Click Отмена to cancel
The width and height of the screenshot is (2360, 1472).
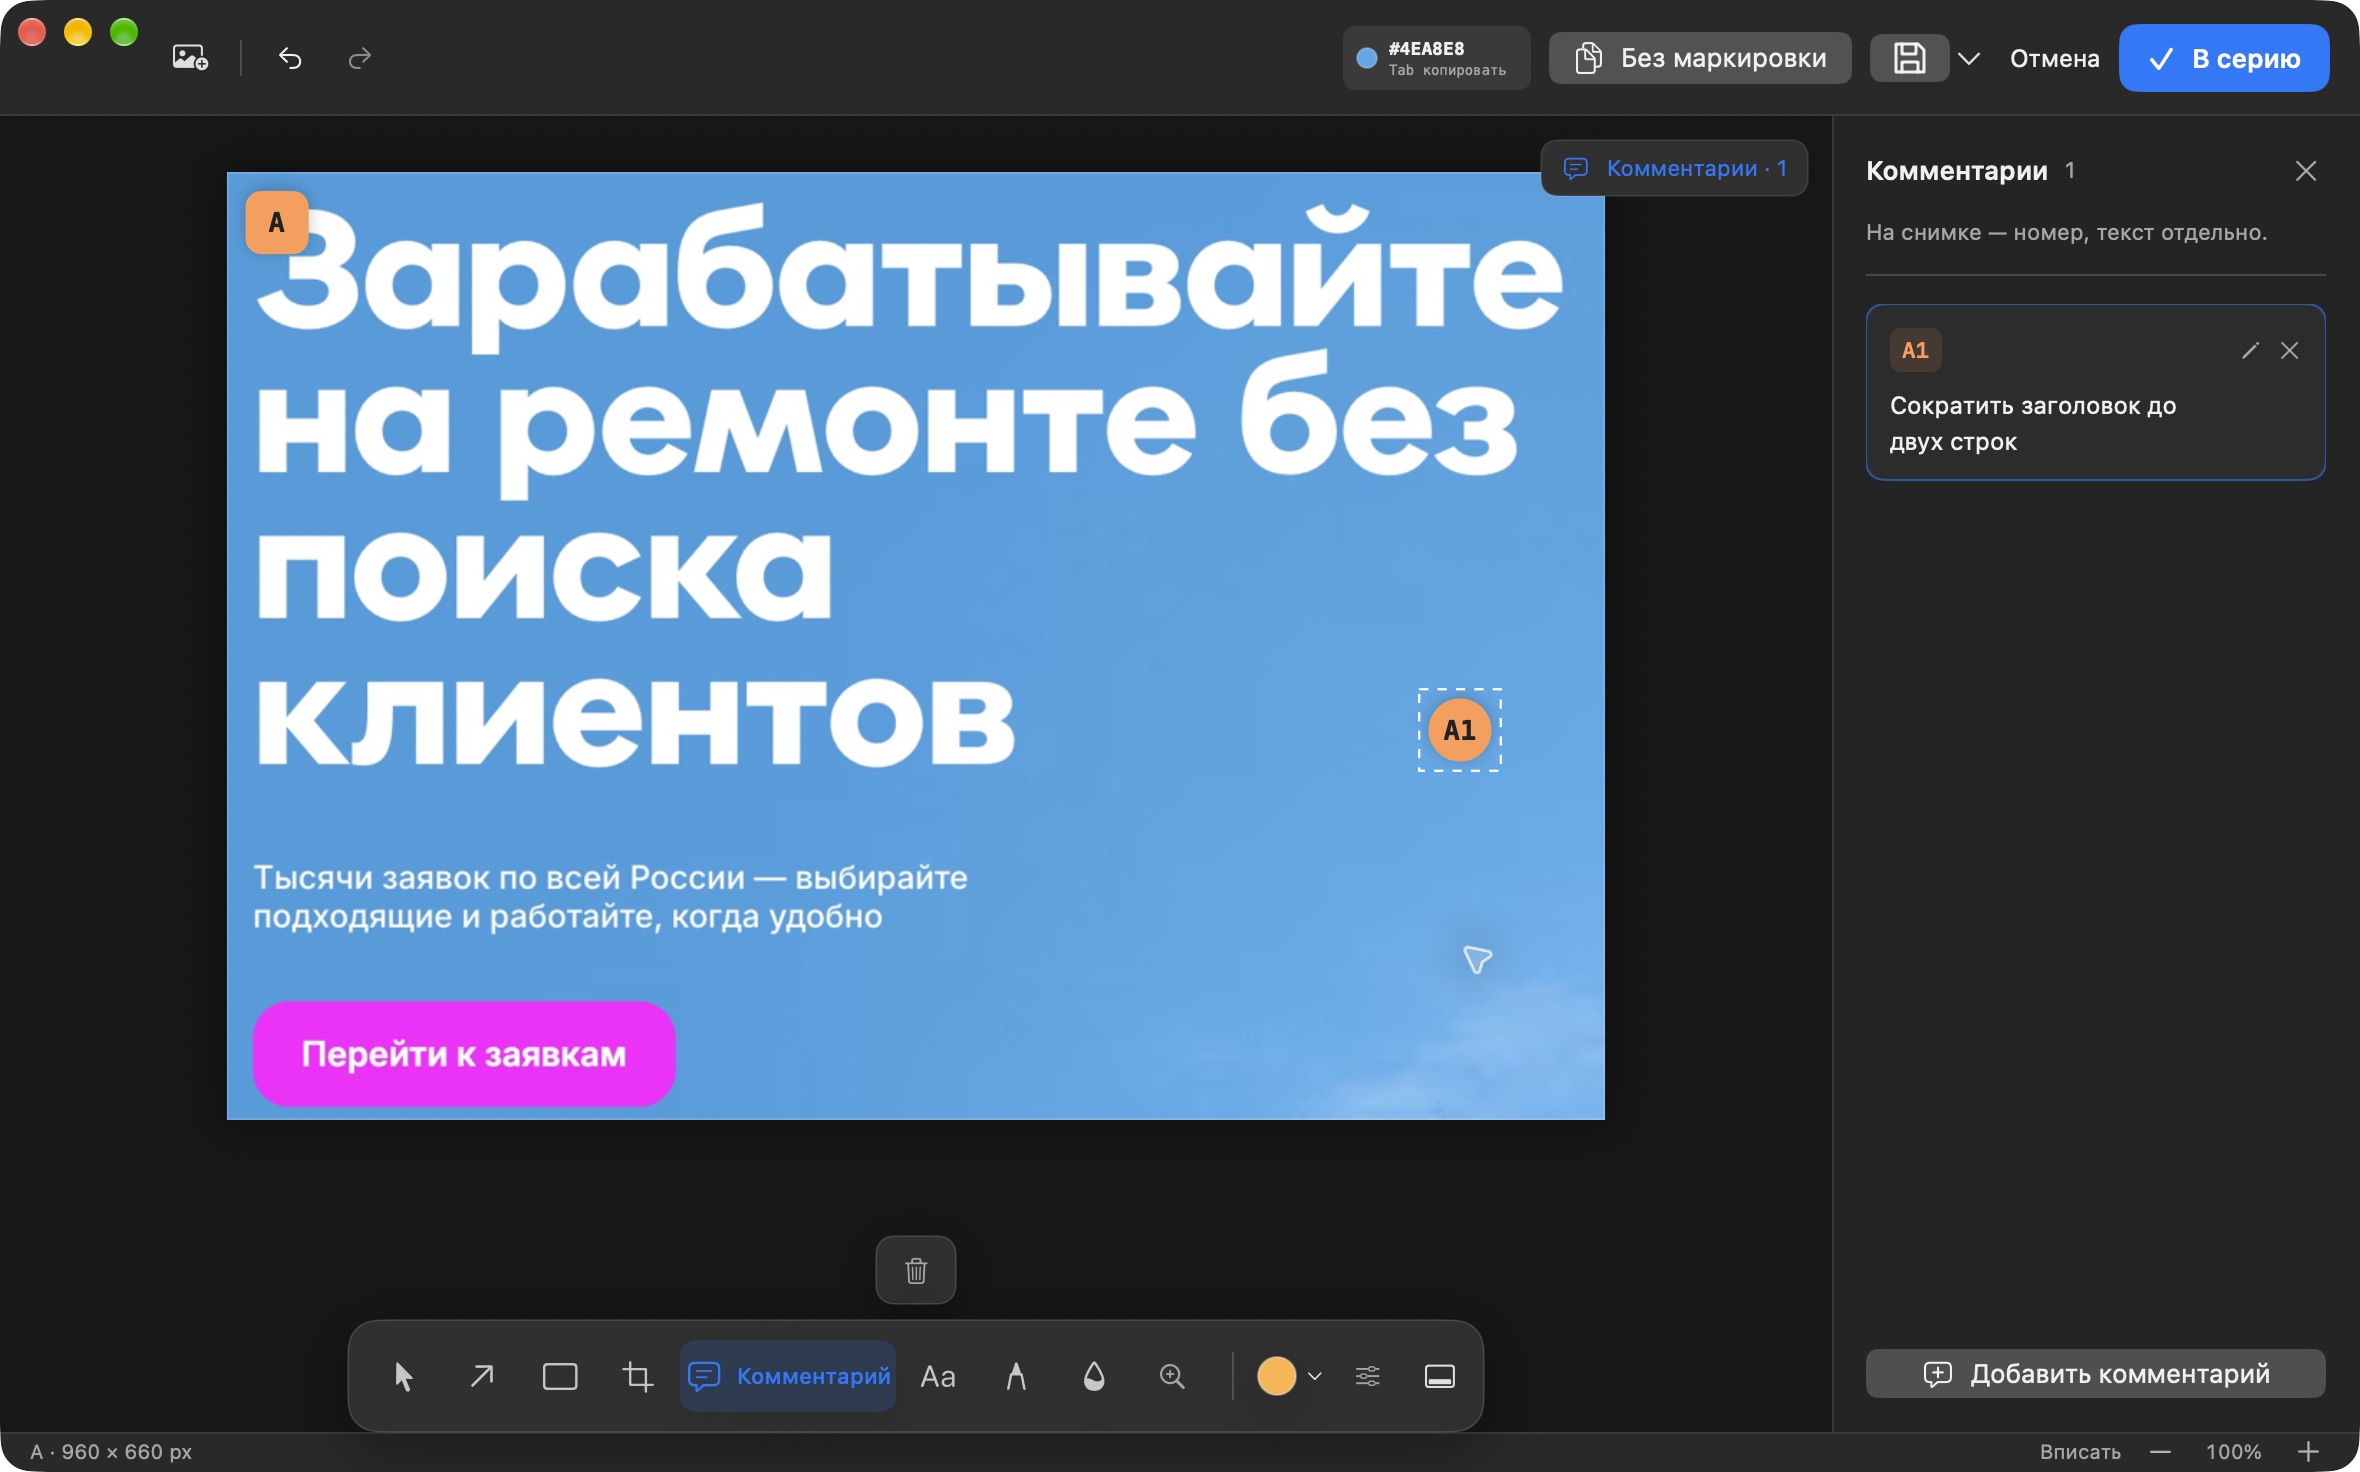[2054, 58]
